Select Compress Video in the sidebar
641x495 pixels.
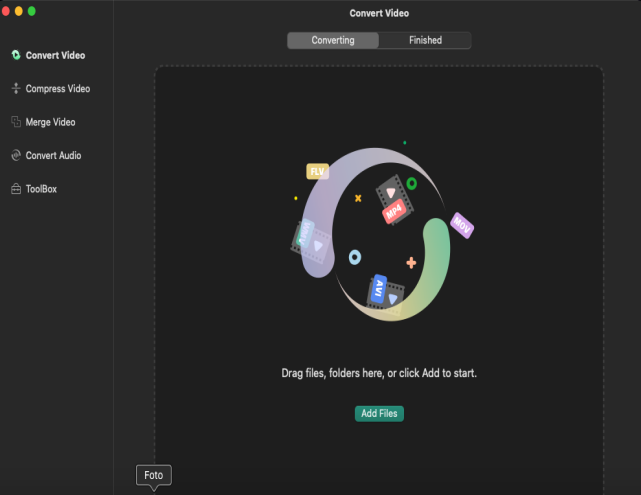tap(58, 89)
